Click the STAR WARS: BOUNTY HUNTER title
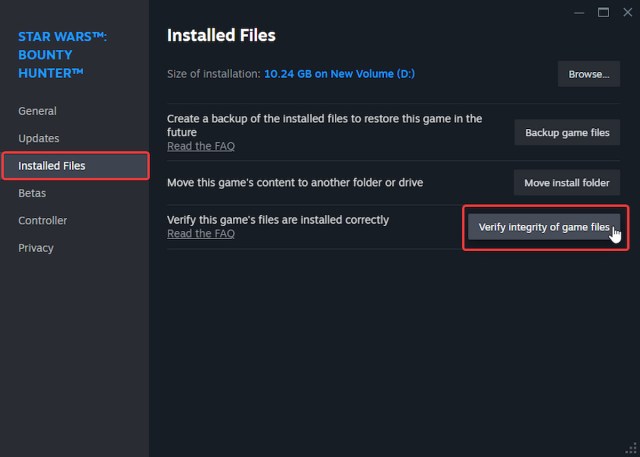The width and height of the screenshot is (640, 457). [x=64, y=55]
